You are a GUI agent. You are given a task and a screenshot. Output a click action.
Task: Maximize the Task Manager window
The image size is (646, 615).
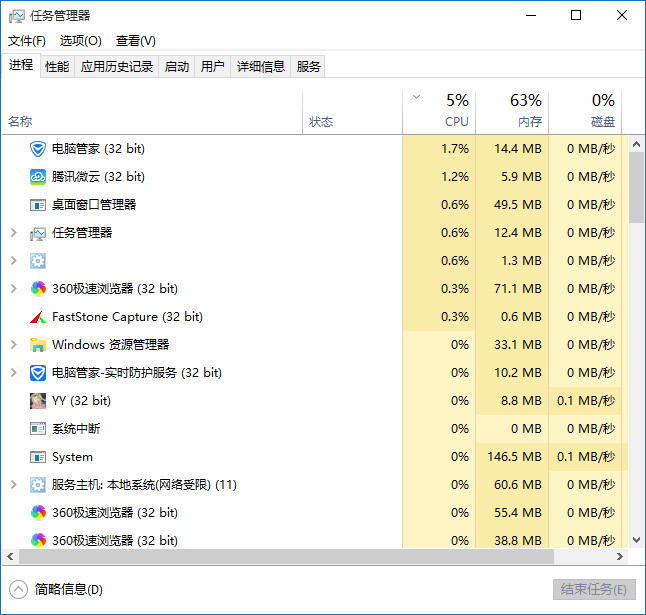coord(576,16)
